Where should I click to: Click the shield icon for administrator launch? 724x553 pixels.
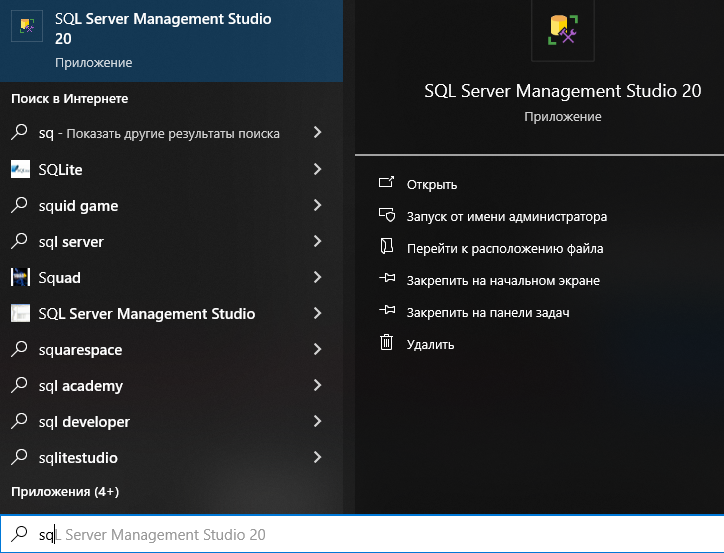[386, 216]
